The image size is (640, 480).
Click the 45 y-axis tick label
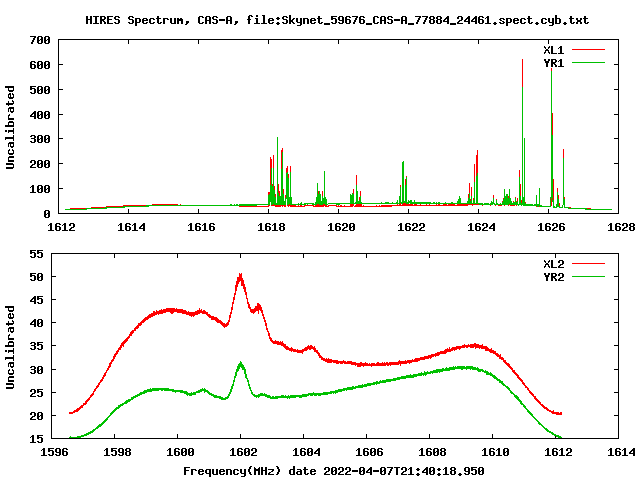pyautogui.click(x=36, y=300)
